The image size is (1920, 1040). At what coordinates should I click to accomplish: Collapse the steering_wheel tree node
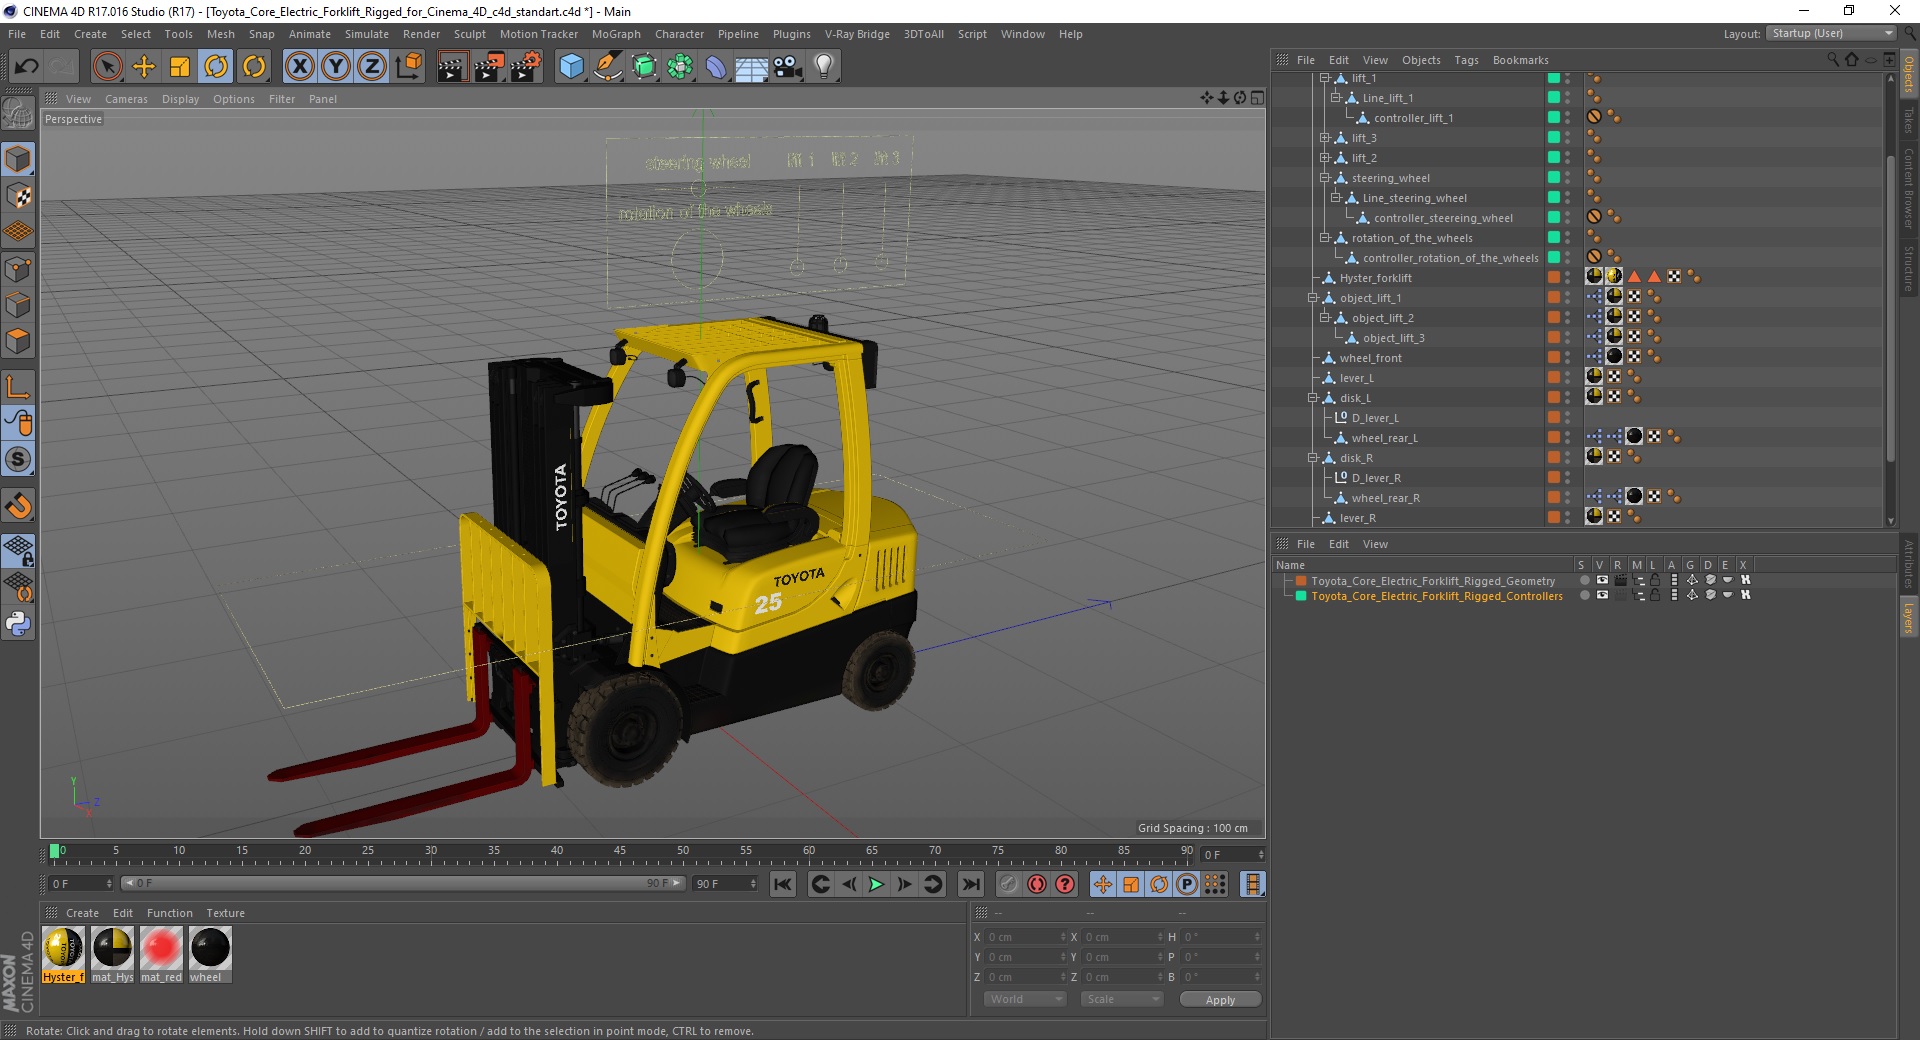pyautogui.click(x=1324, y=178)
